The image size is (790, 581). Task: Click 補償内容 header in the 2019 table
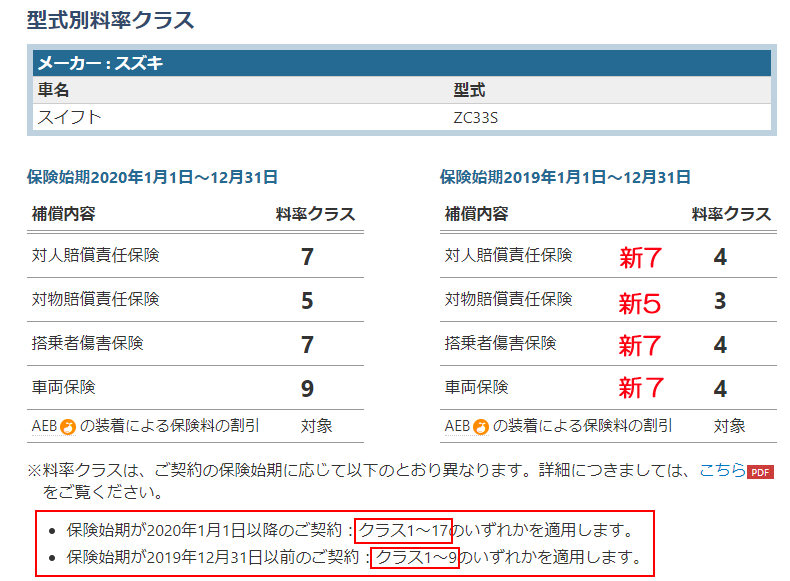476,214
